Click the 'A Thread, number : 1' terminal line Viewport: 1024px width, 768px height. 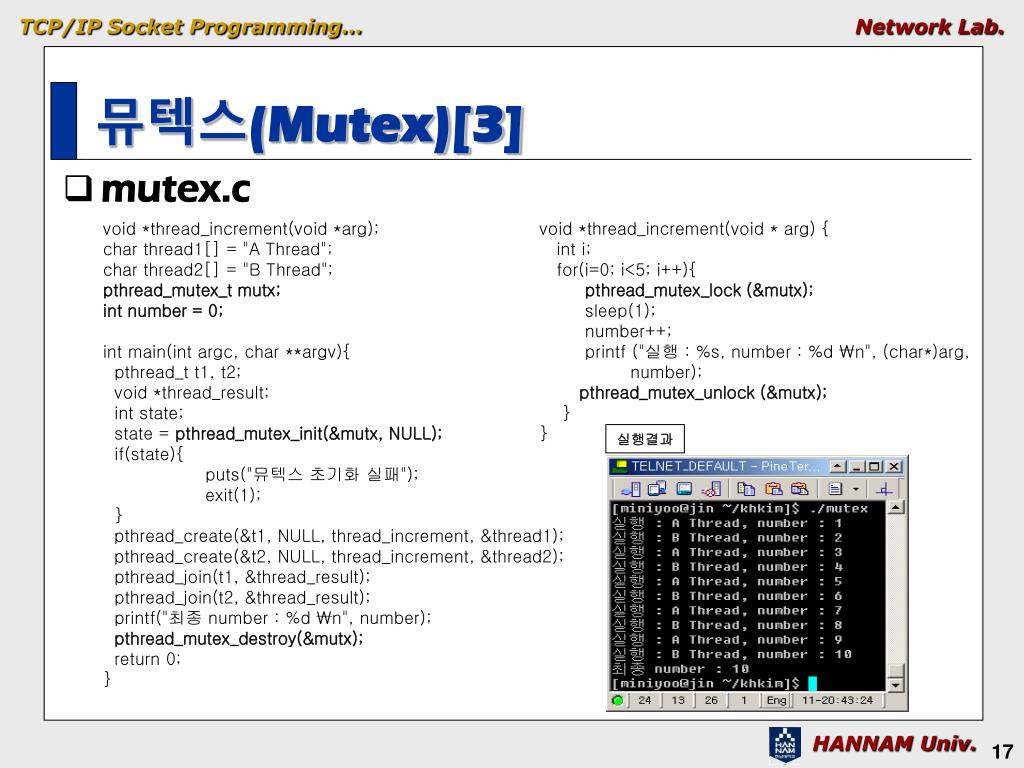[727, 523]
